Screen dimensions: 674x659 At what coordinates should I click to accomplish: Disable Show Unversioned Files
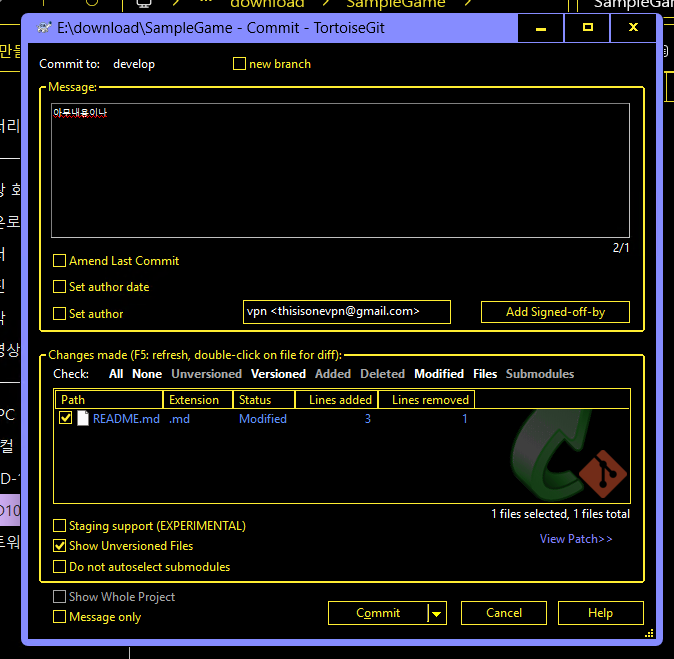59,546
